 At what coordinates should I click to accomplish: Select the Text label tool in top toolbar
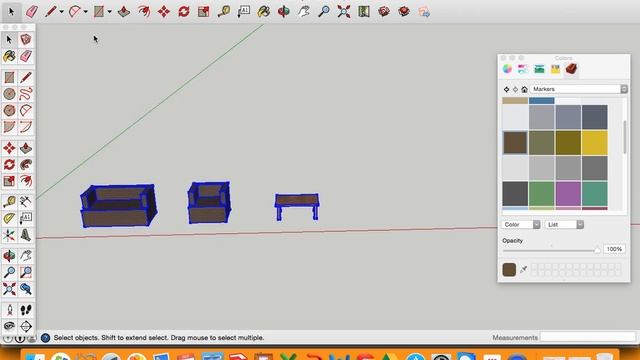tap(244, 11)
